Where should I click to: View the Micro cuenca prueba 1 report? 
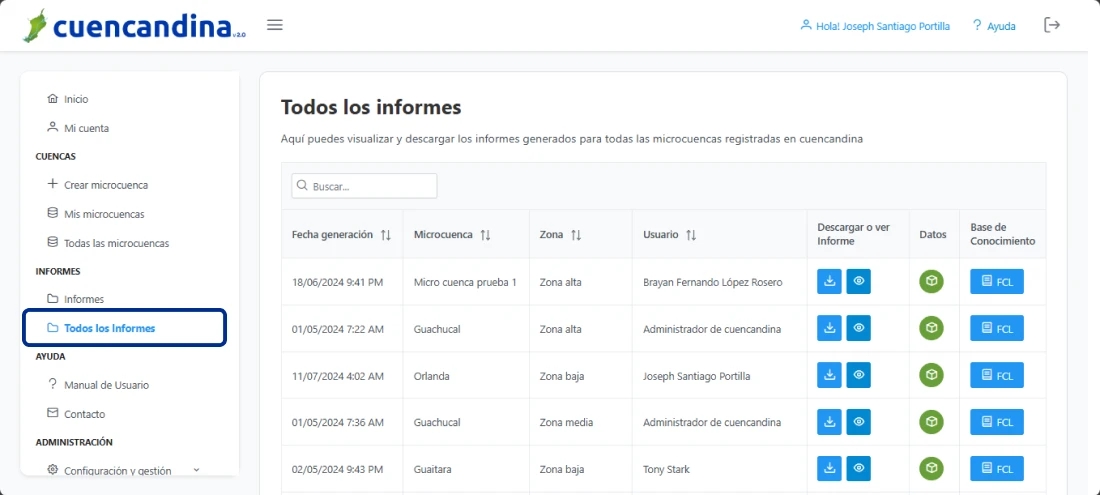tap(858, 282)
